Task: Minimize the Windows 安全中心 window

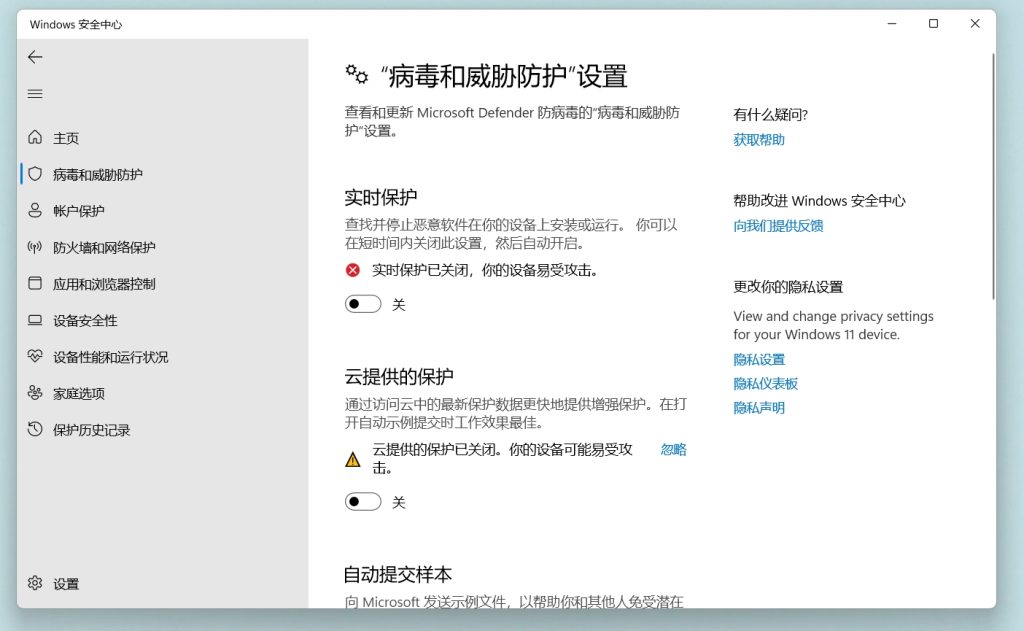Action: coord(892,24)
